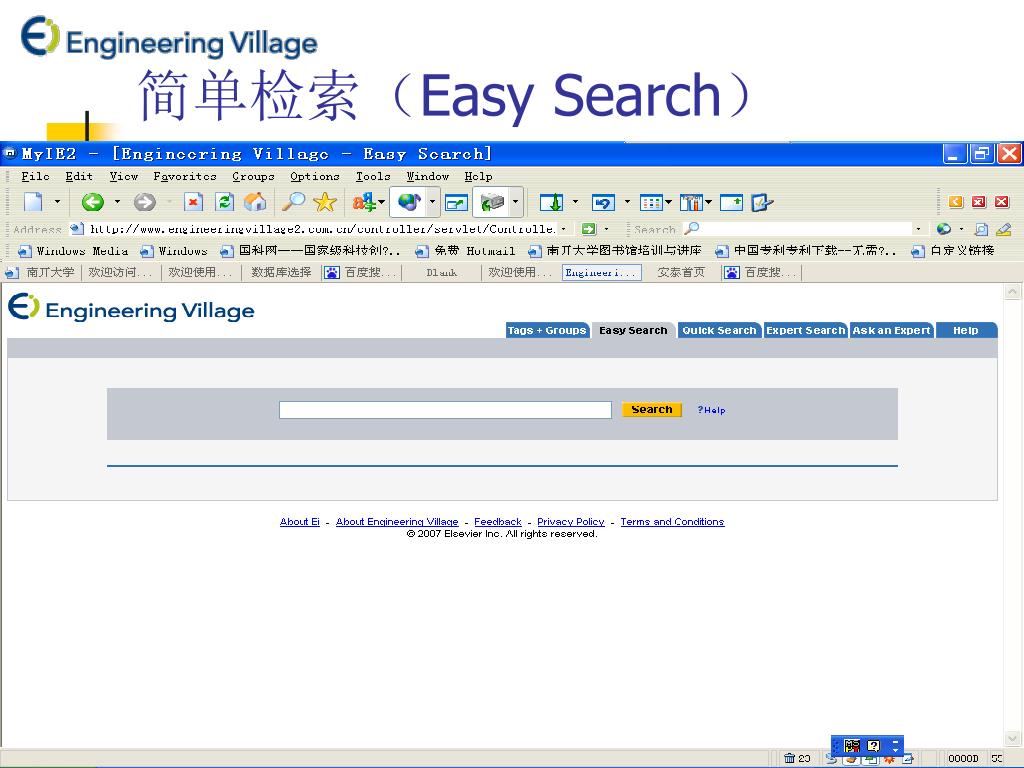This screenshot has height=768, width=1024.
Task: Open the Help tab on Engineering Village
Action: (x=965, y=330)
